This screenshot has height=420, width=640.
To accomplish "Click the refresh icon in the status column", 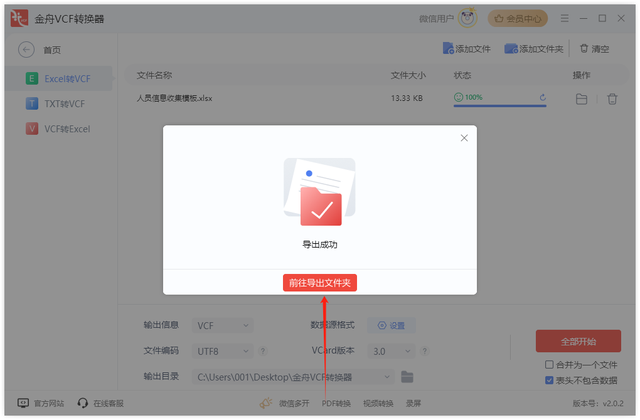I will (542, 97).
